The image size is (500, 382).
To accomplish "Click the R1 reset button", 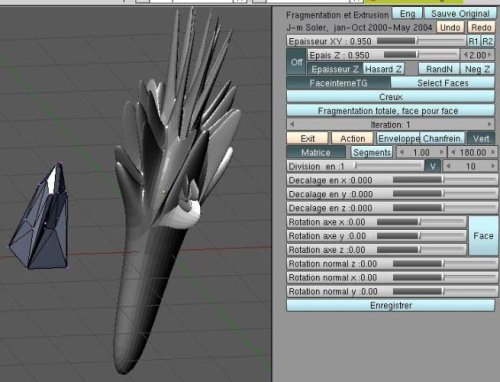I will point(473,41).
